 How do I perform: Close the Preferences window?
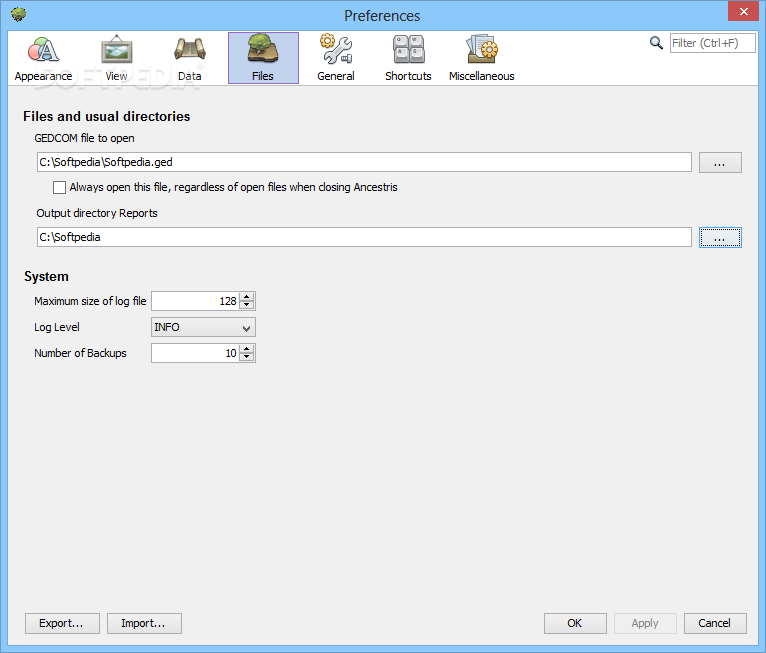(x=743, y=11)
